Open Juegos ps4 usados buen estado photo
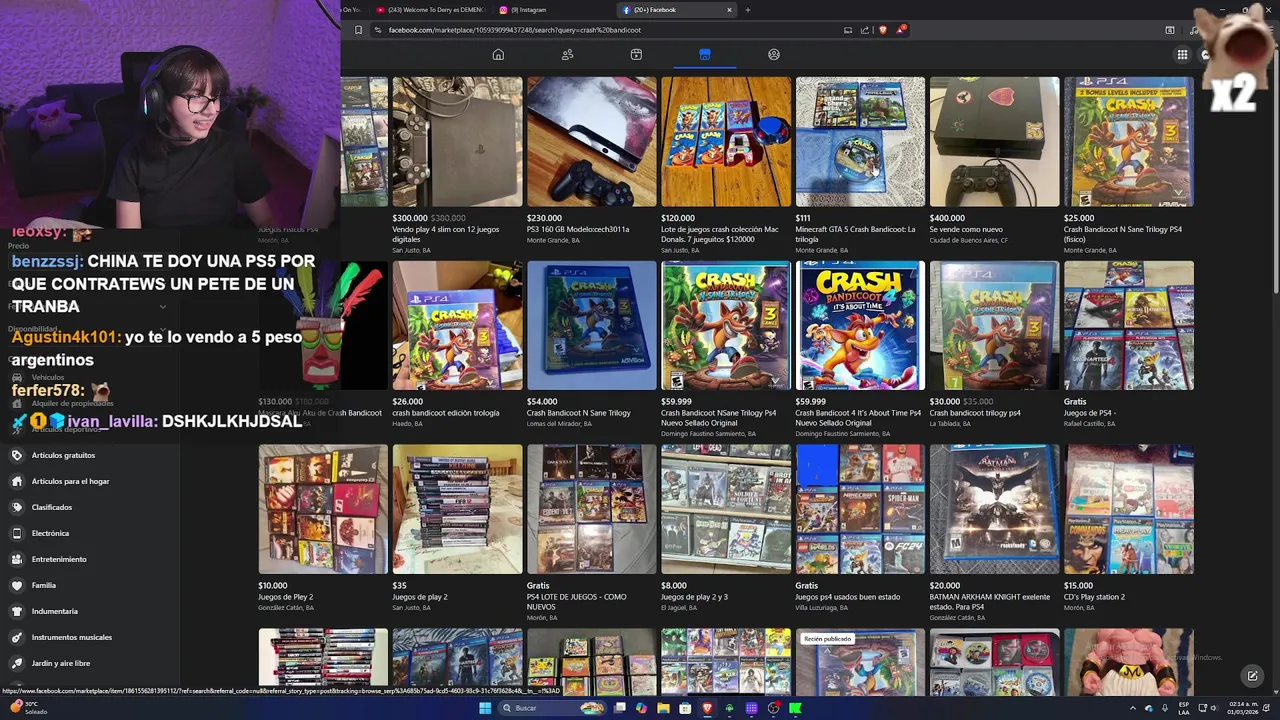 (860, 510)
